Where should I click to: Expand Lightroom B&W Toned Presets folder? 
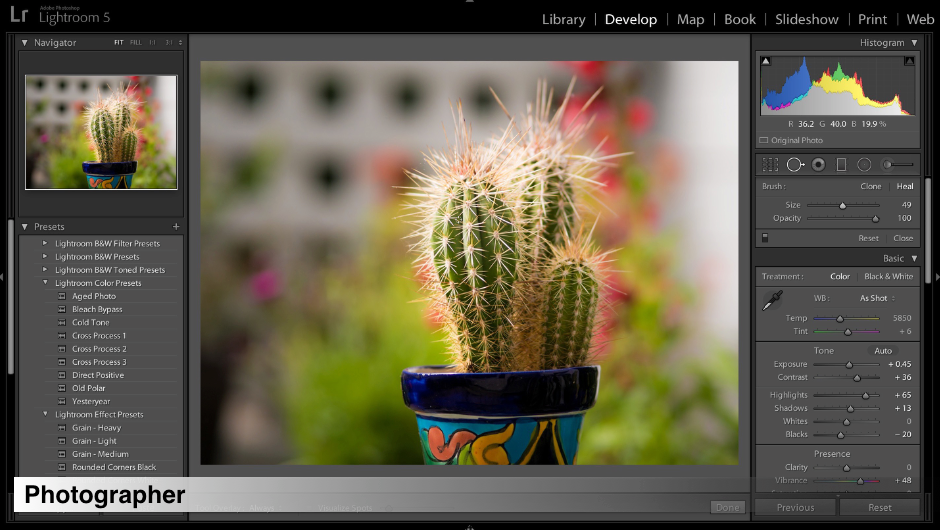click(44, 269)
